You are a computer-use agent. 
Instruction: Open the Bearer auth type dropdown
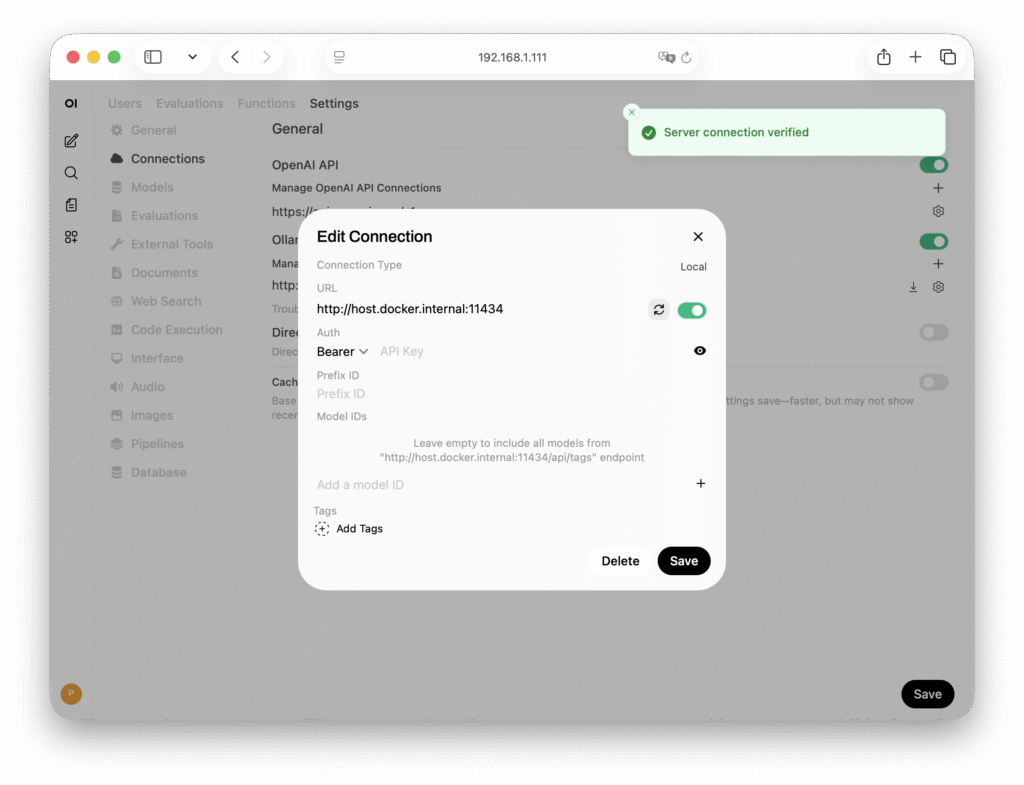342,352
